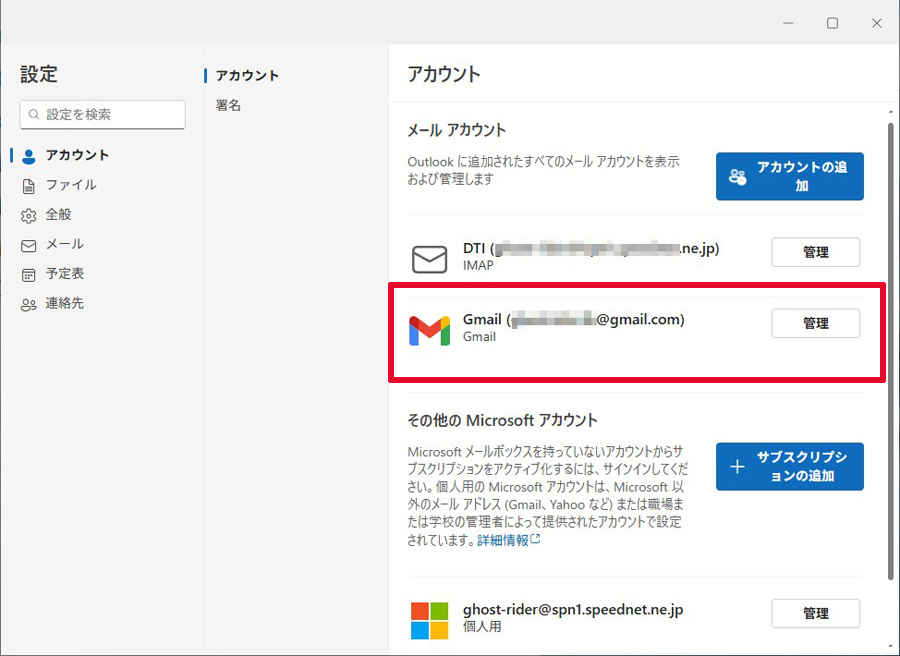Click the メール アカウント heading
This screenshot has width=900, height=656.
(x=457, y=130)
